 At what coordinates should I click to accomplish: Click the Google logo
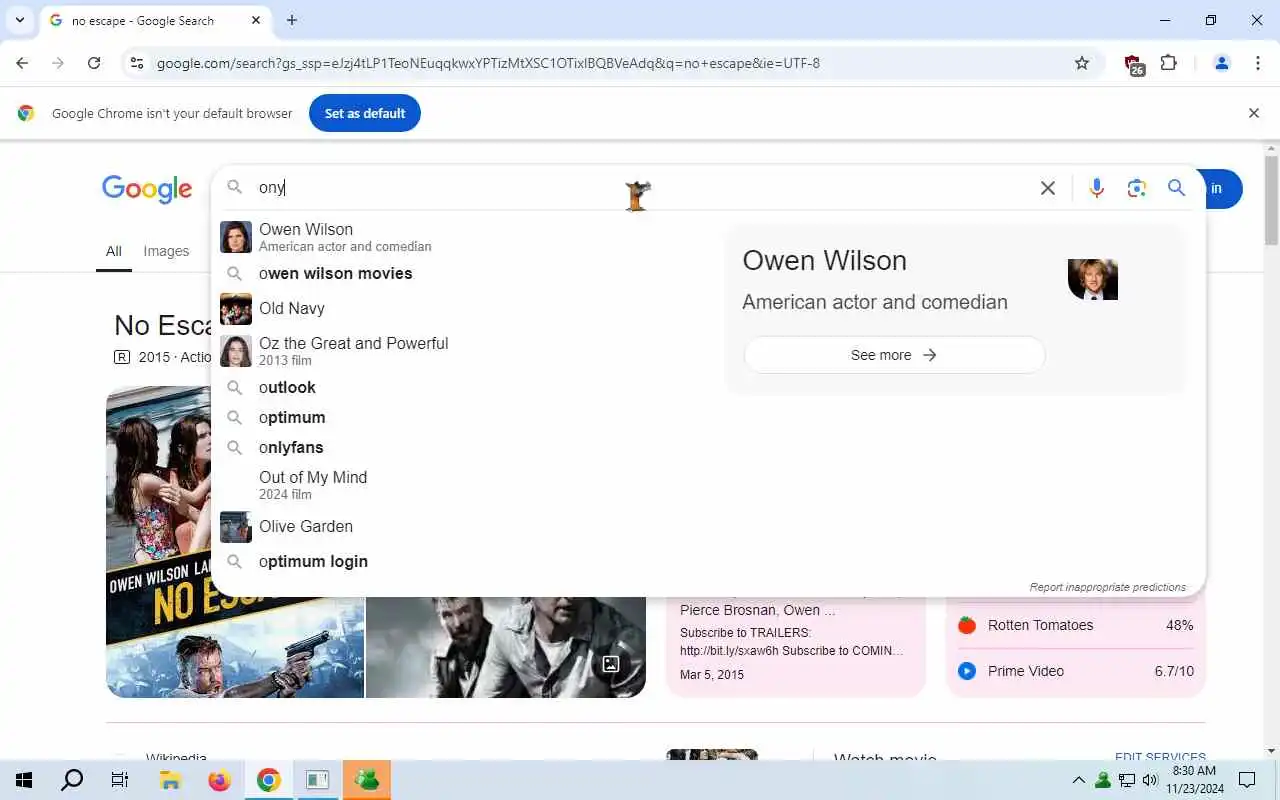point(147,189)
